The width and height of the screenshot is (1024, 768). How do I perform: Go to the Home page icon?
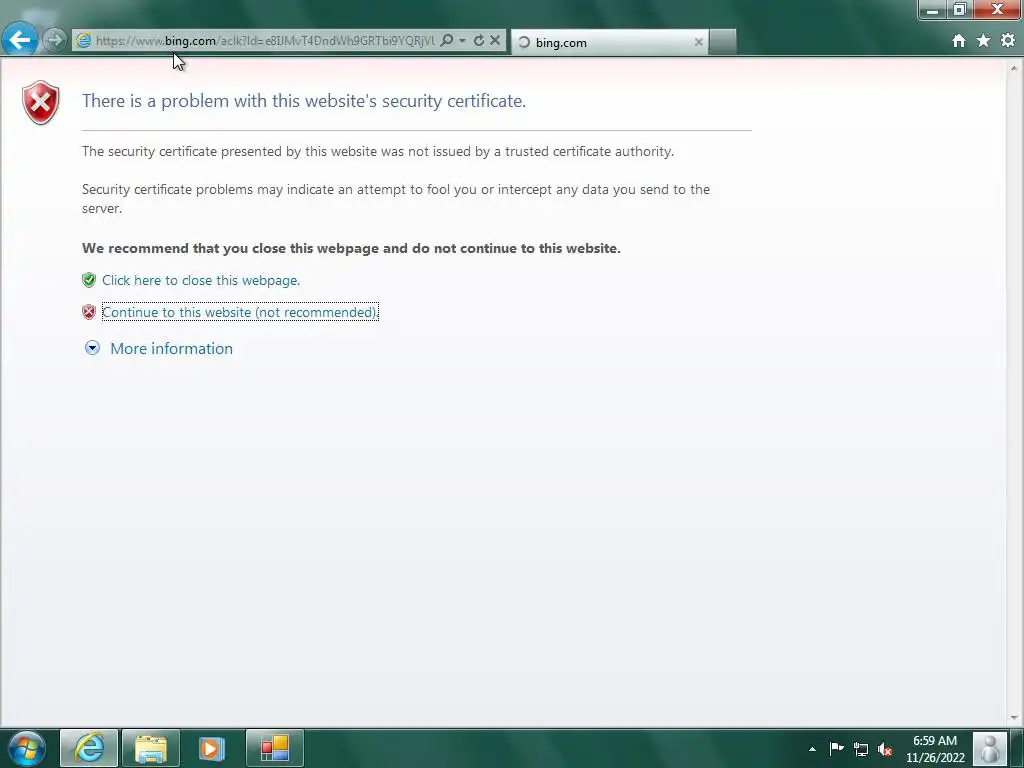click(959, 41)
